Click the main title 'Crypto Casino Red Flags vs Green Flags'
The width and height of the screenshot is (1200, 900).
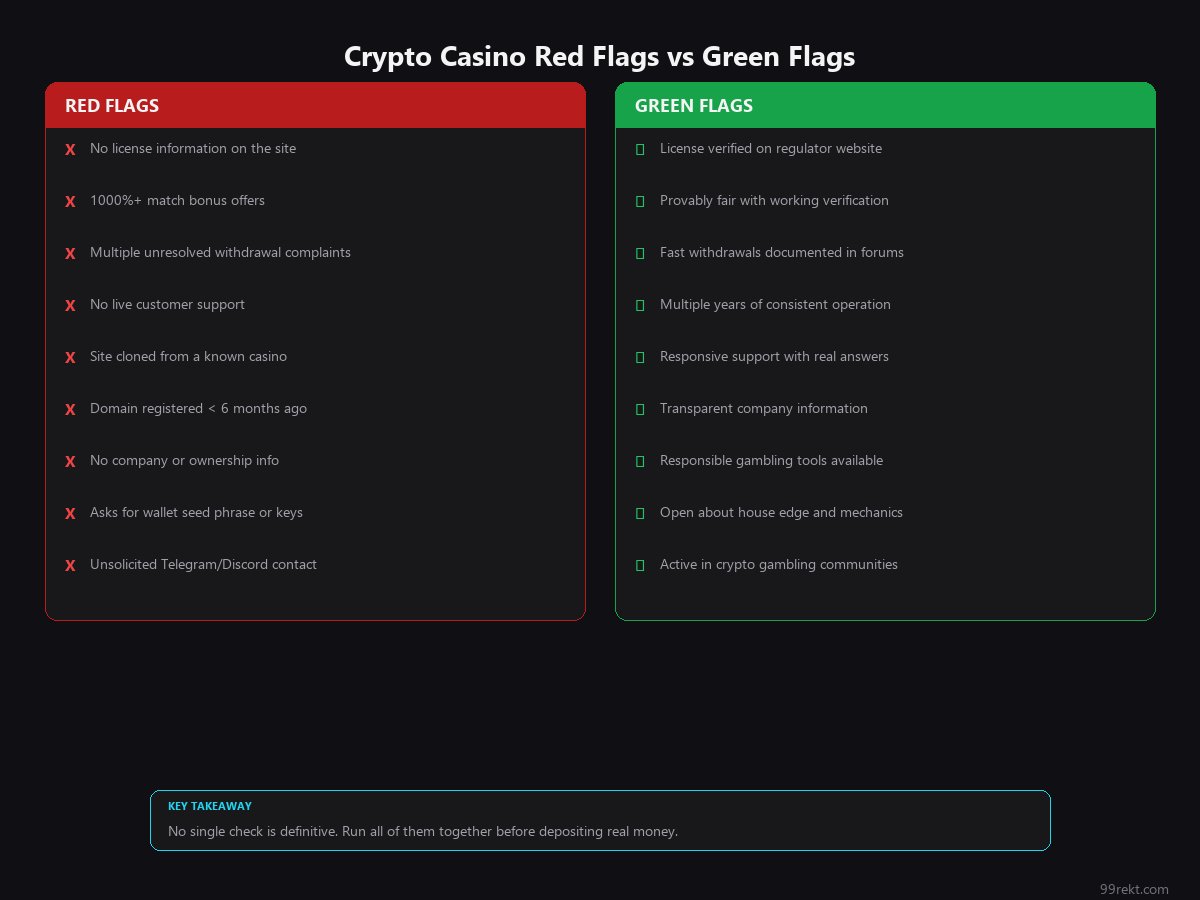coord(600,57)
